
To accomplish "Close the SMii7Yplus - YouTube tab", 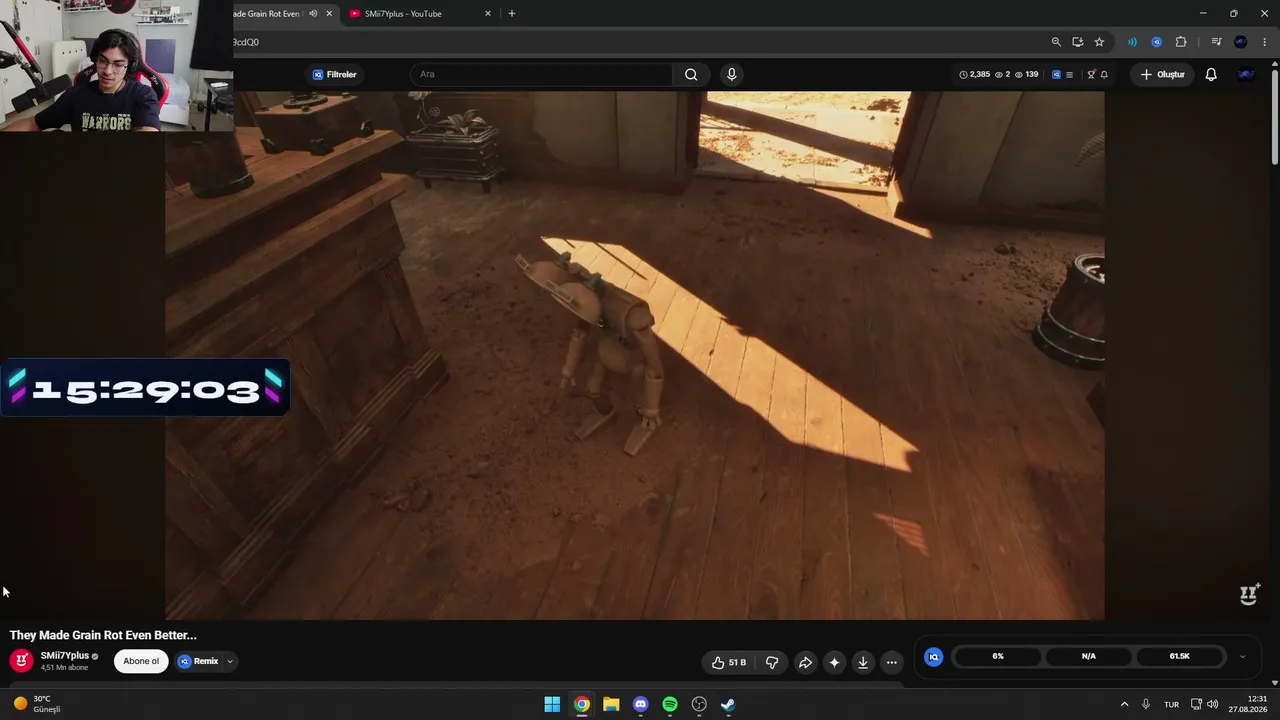I will (x=488, y=14).
